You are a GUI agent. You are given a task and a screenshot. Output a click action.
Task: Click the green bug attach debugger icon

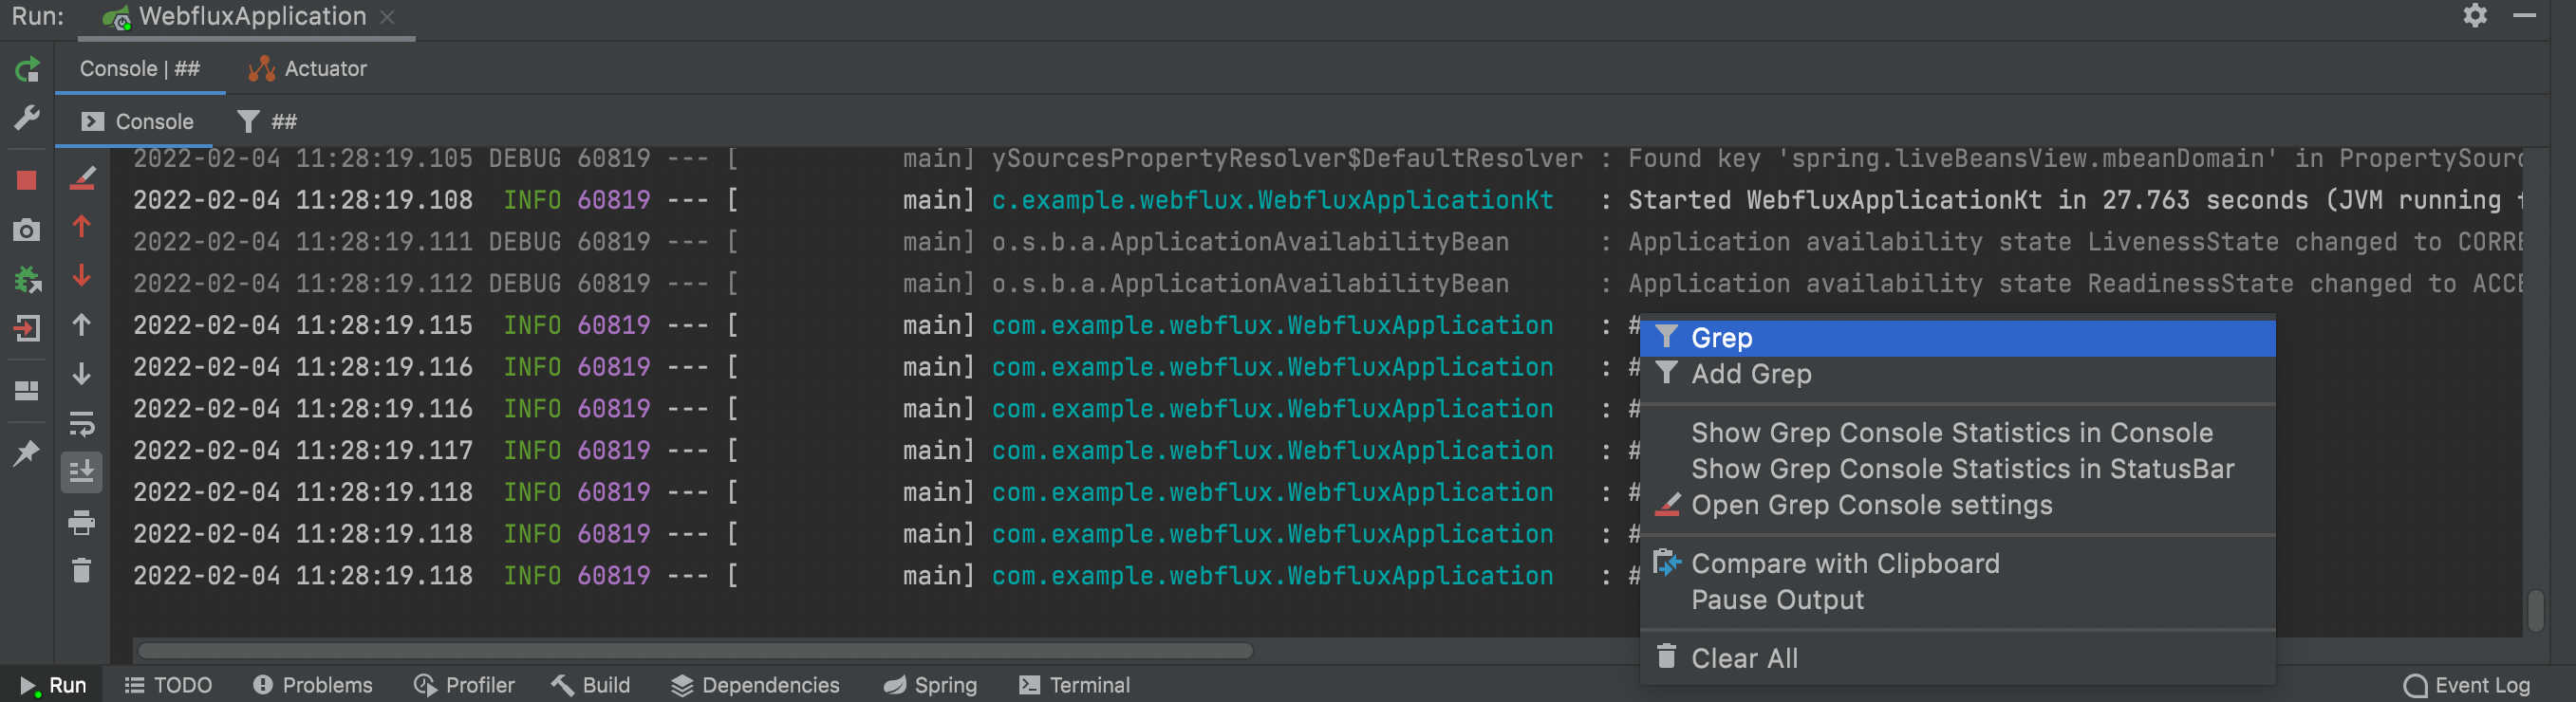point(27,279)
